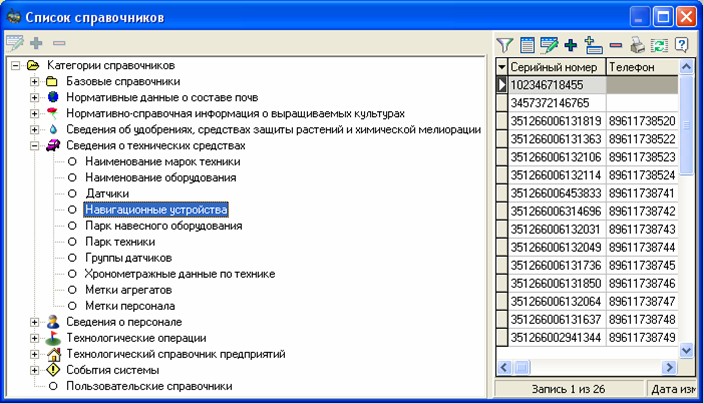Click the table's scroll up arrow
Viewport: 704px width, 404px height.
click(686, 67)
